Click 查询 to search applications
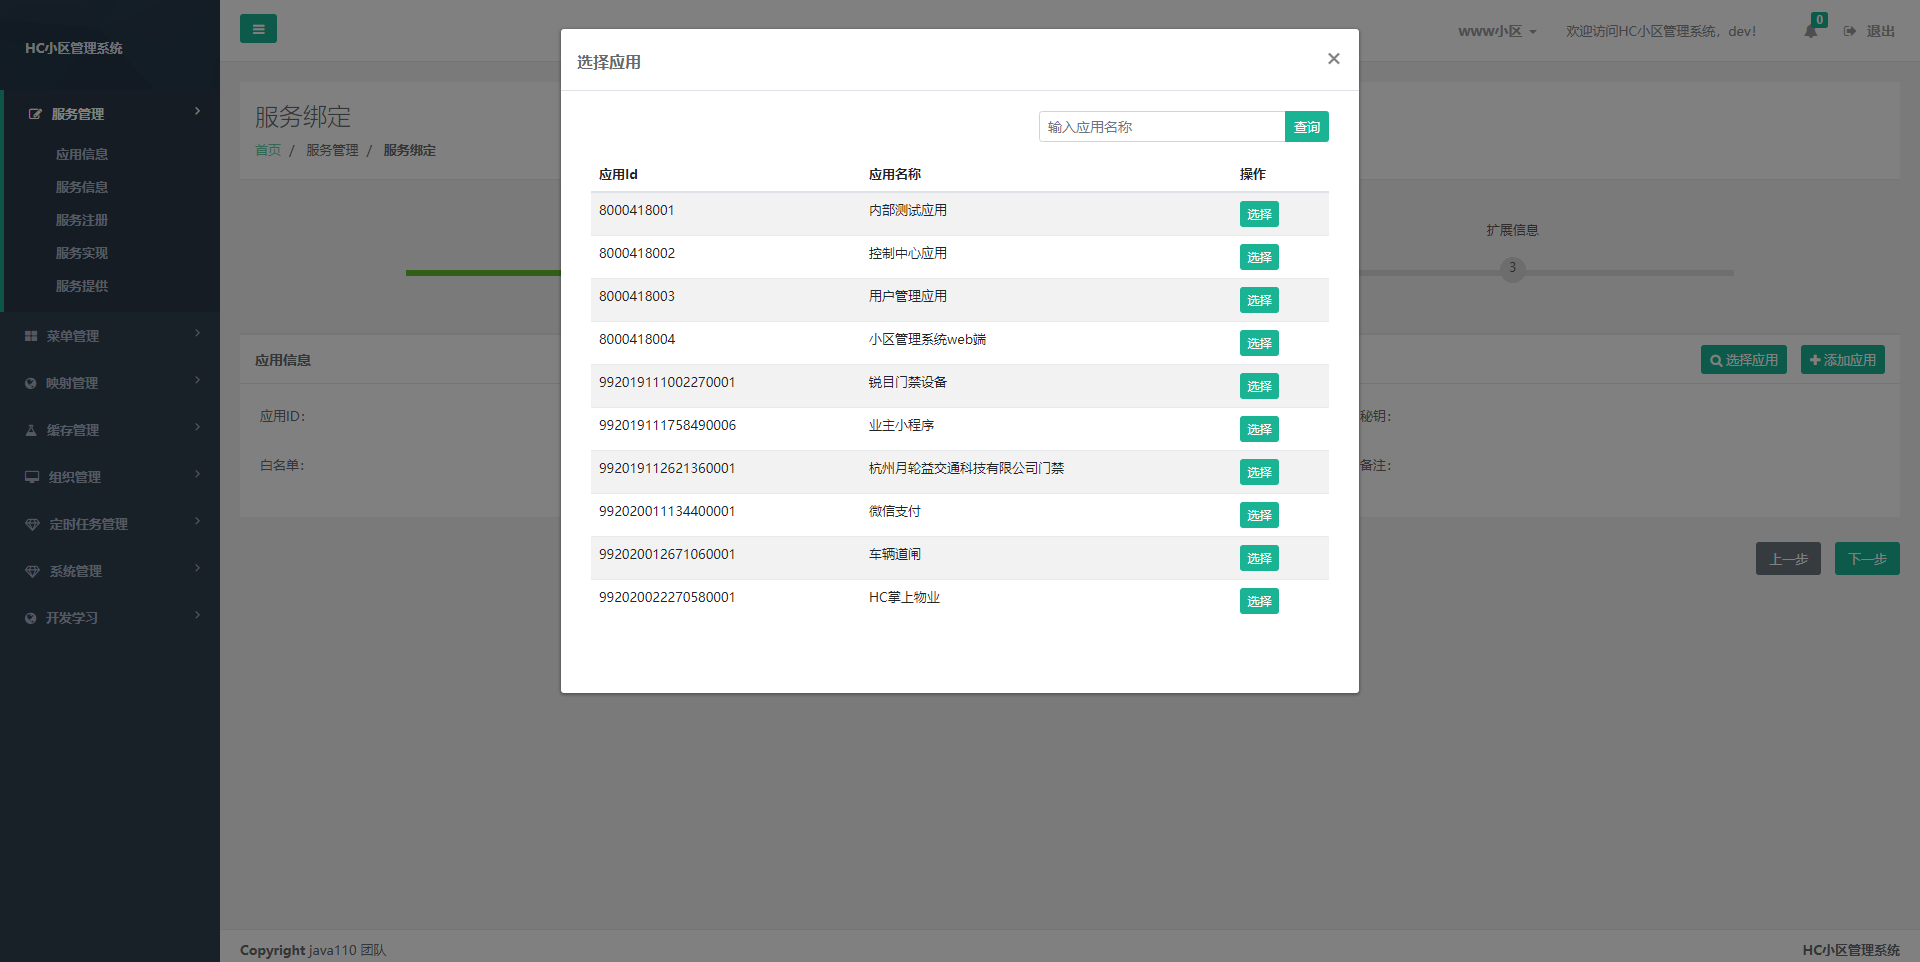The width and height of the screenshot is (1920, 962). click(x=1306, y=127)
